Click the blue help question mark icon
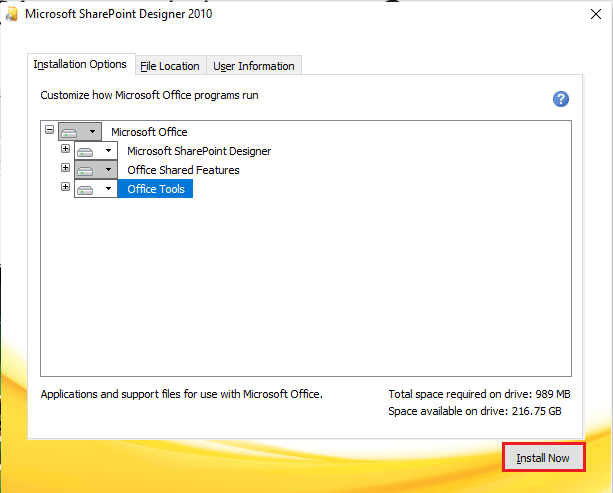The image size is (613, 493). (561, 99)
